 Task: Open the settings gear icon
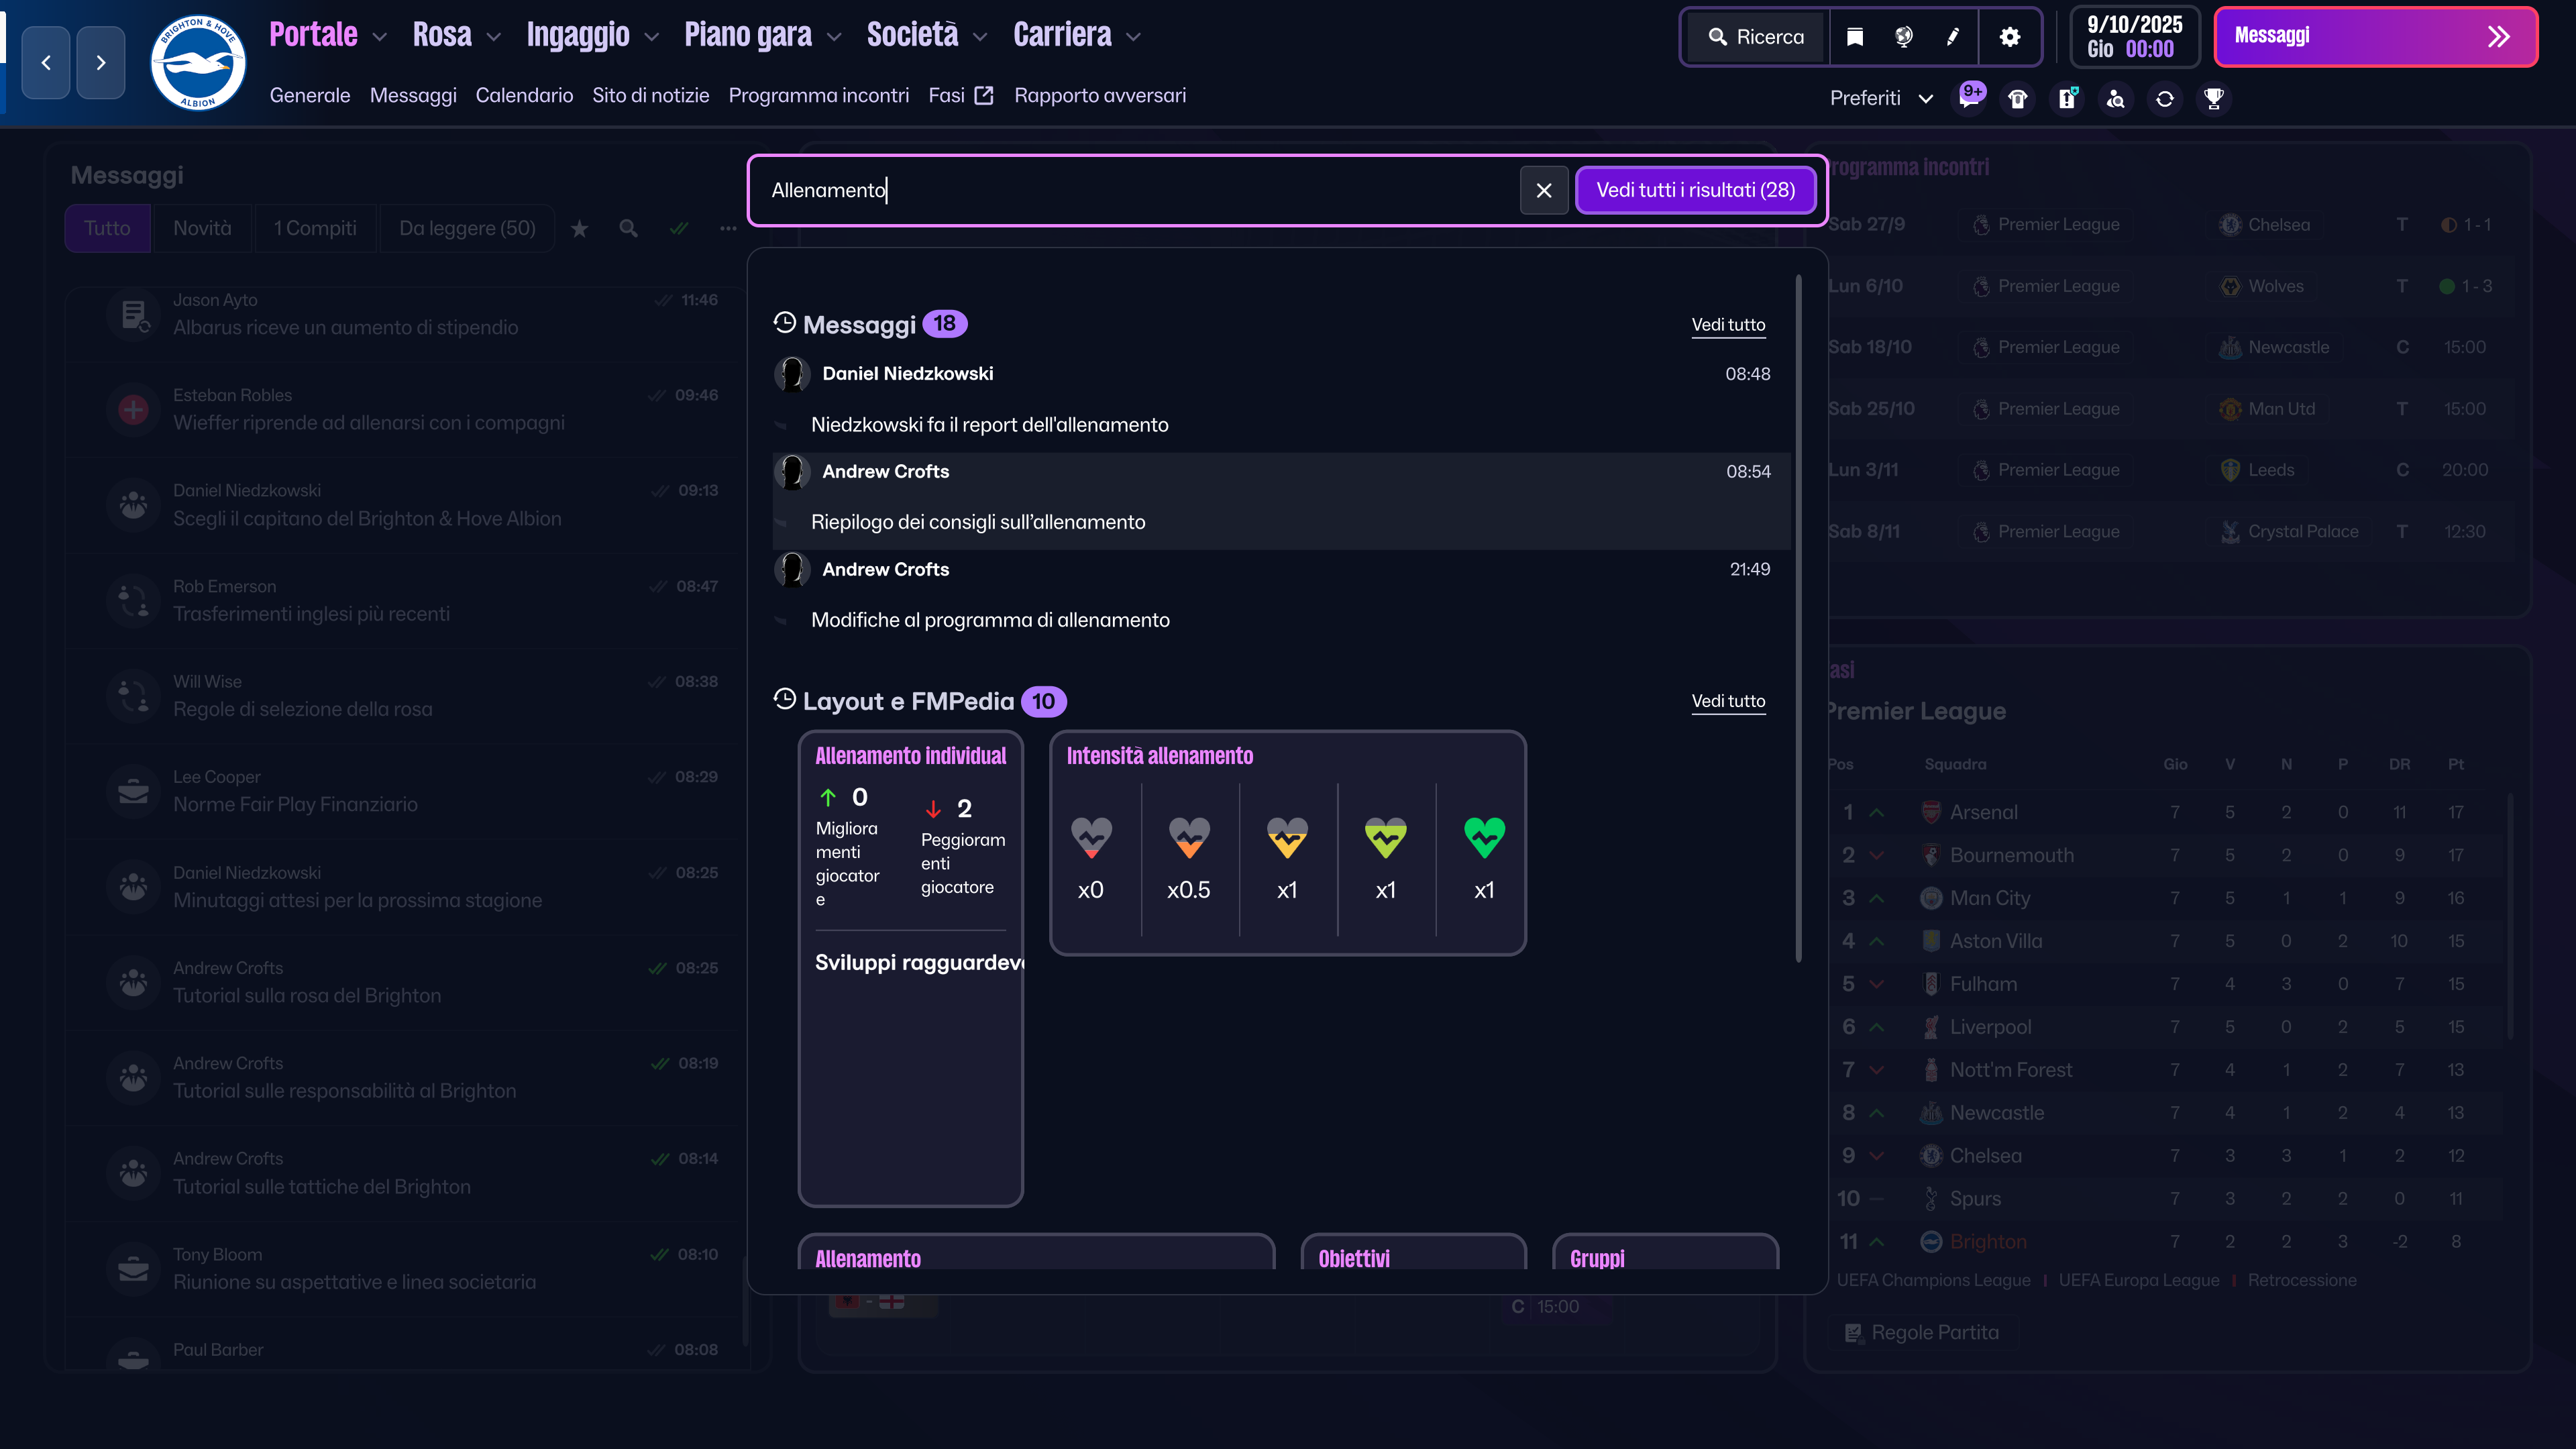click(2009, 37)
